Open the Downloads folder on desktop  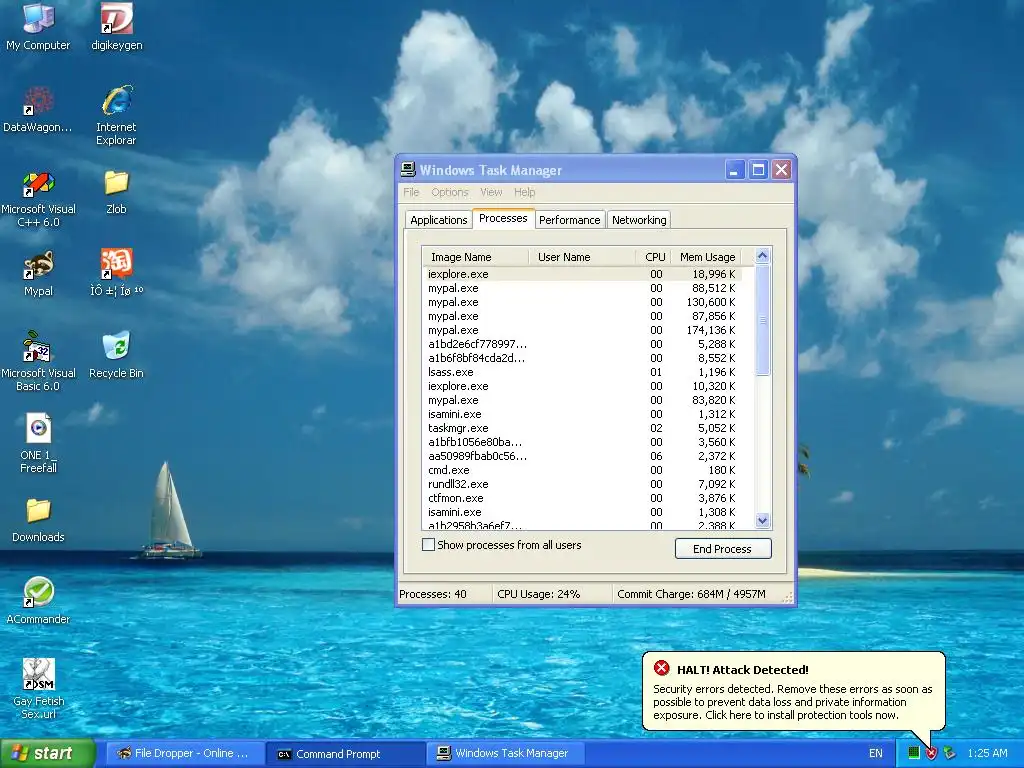[x=38, y=520]
